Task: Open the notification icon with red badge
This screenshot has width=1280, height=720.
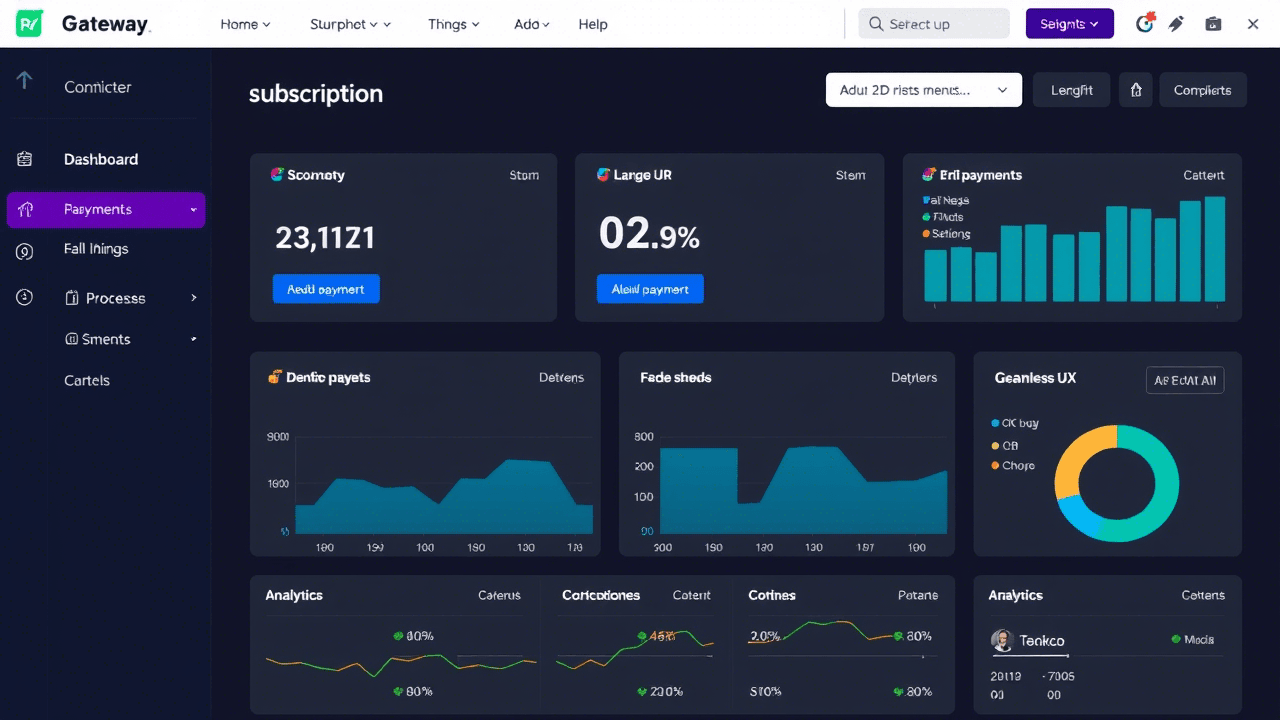Action: click(1146, 23)
